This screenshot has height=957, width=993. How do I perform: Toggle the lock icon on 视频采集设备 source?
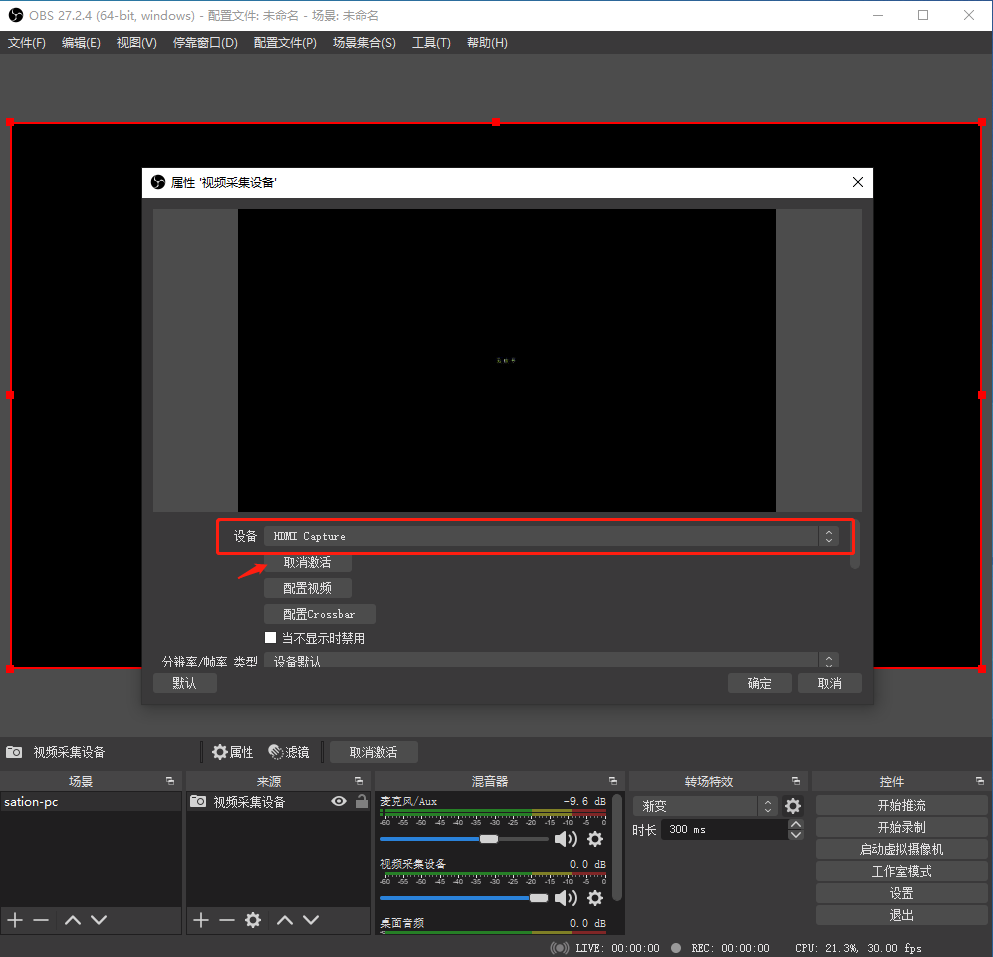361,802
